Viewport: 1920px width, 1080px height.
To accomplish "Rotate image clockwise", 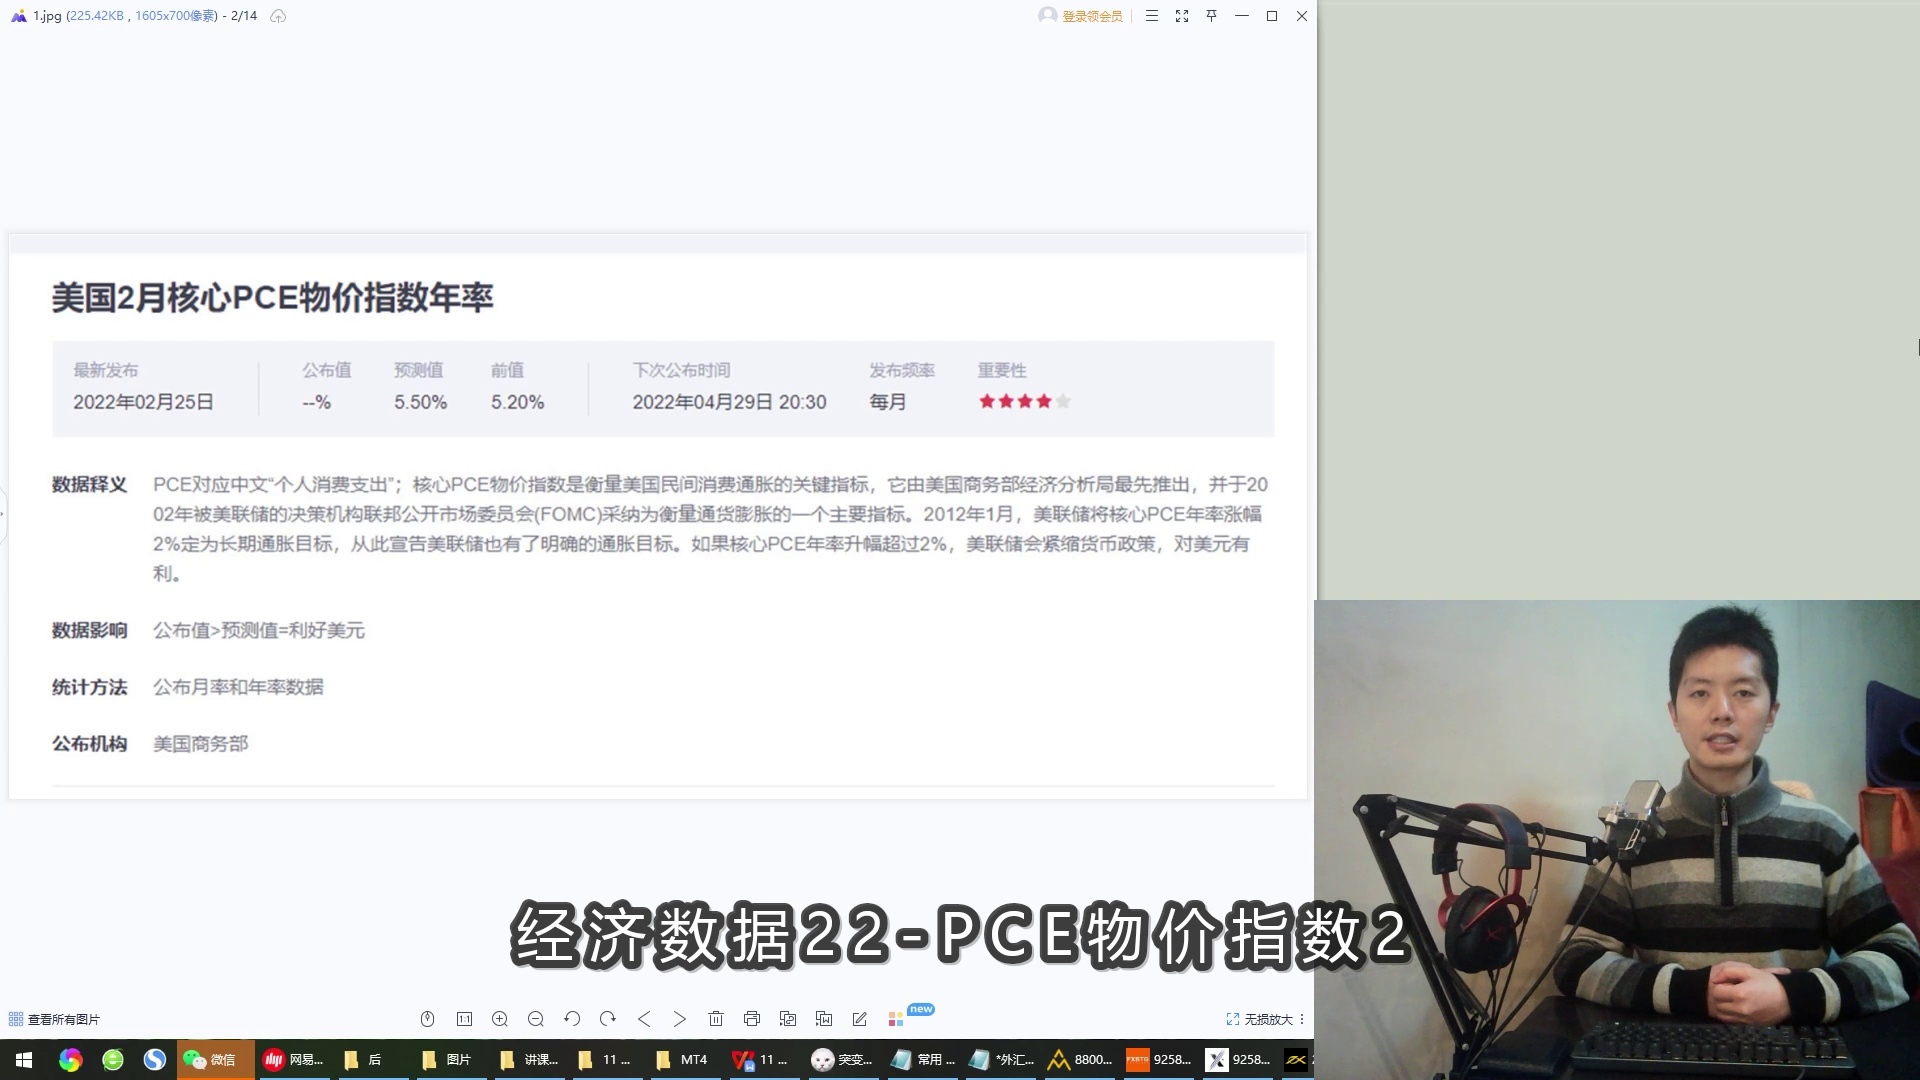I will click(x=608, y=1019).
